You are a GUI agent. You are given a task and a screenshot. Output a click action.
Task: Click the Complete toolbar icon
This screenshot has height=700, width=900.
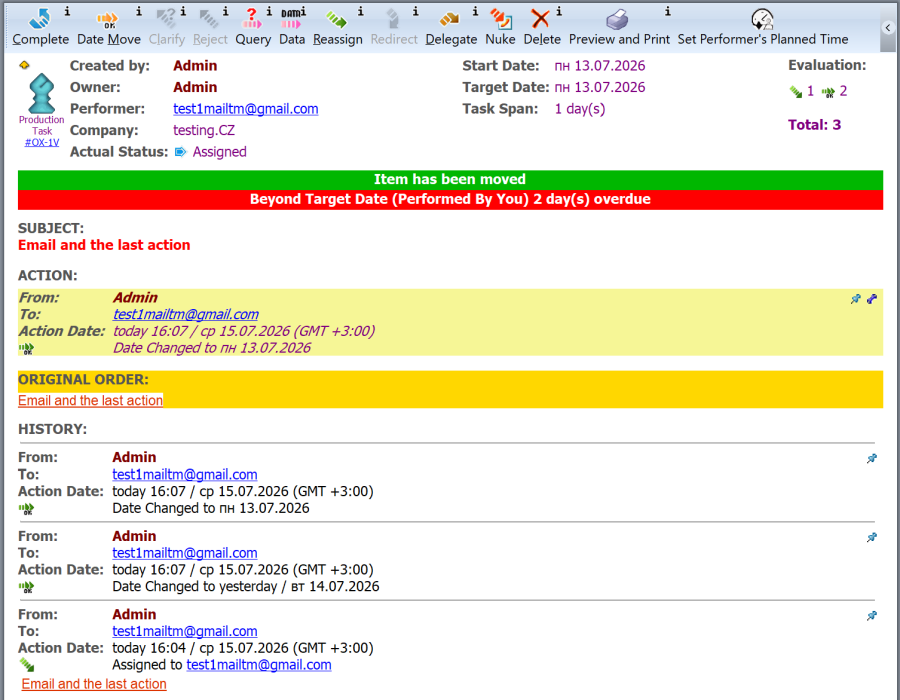[40, 20]
